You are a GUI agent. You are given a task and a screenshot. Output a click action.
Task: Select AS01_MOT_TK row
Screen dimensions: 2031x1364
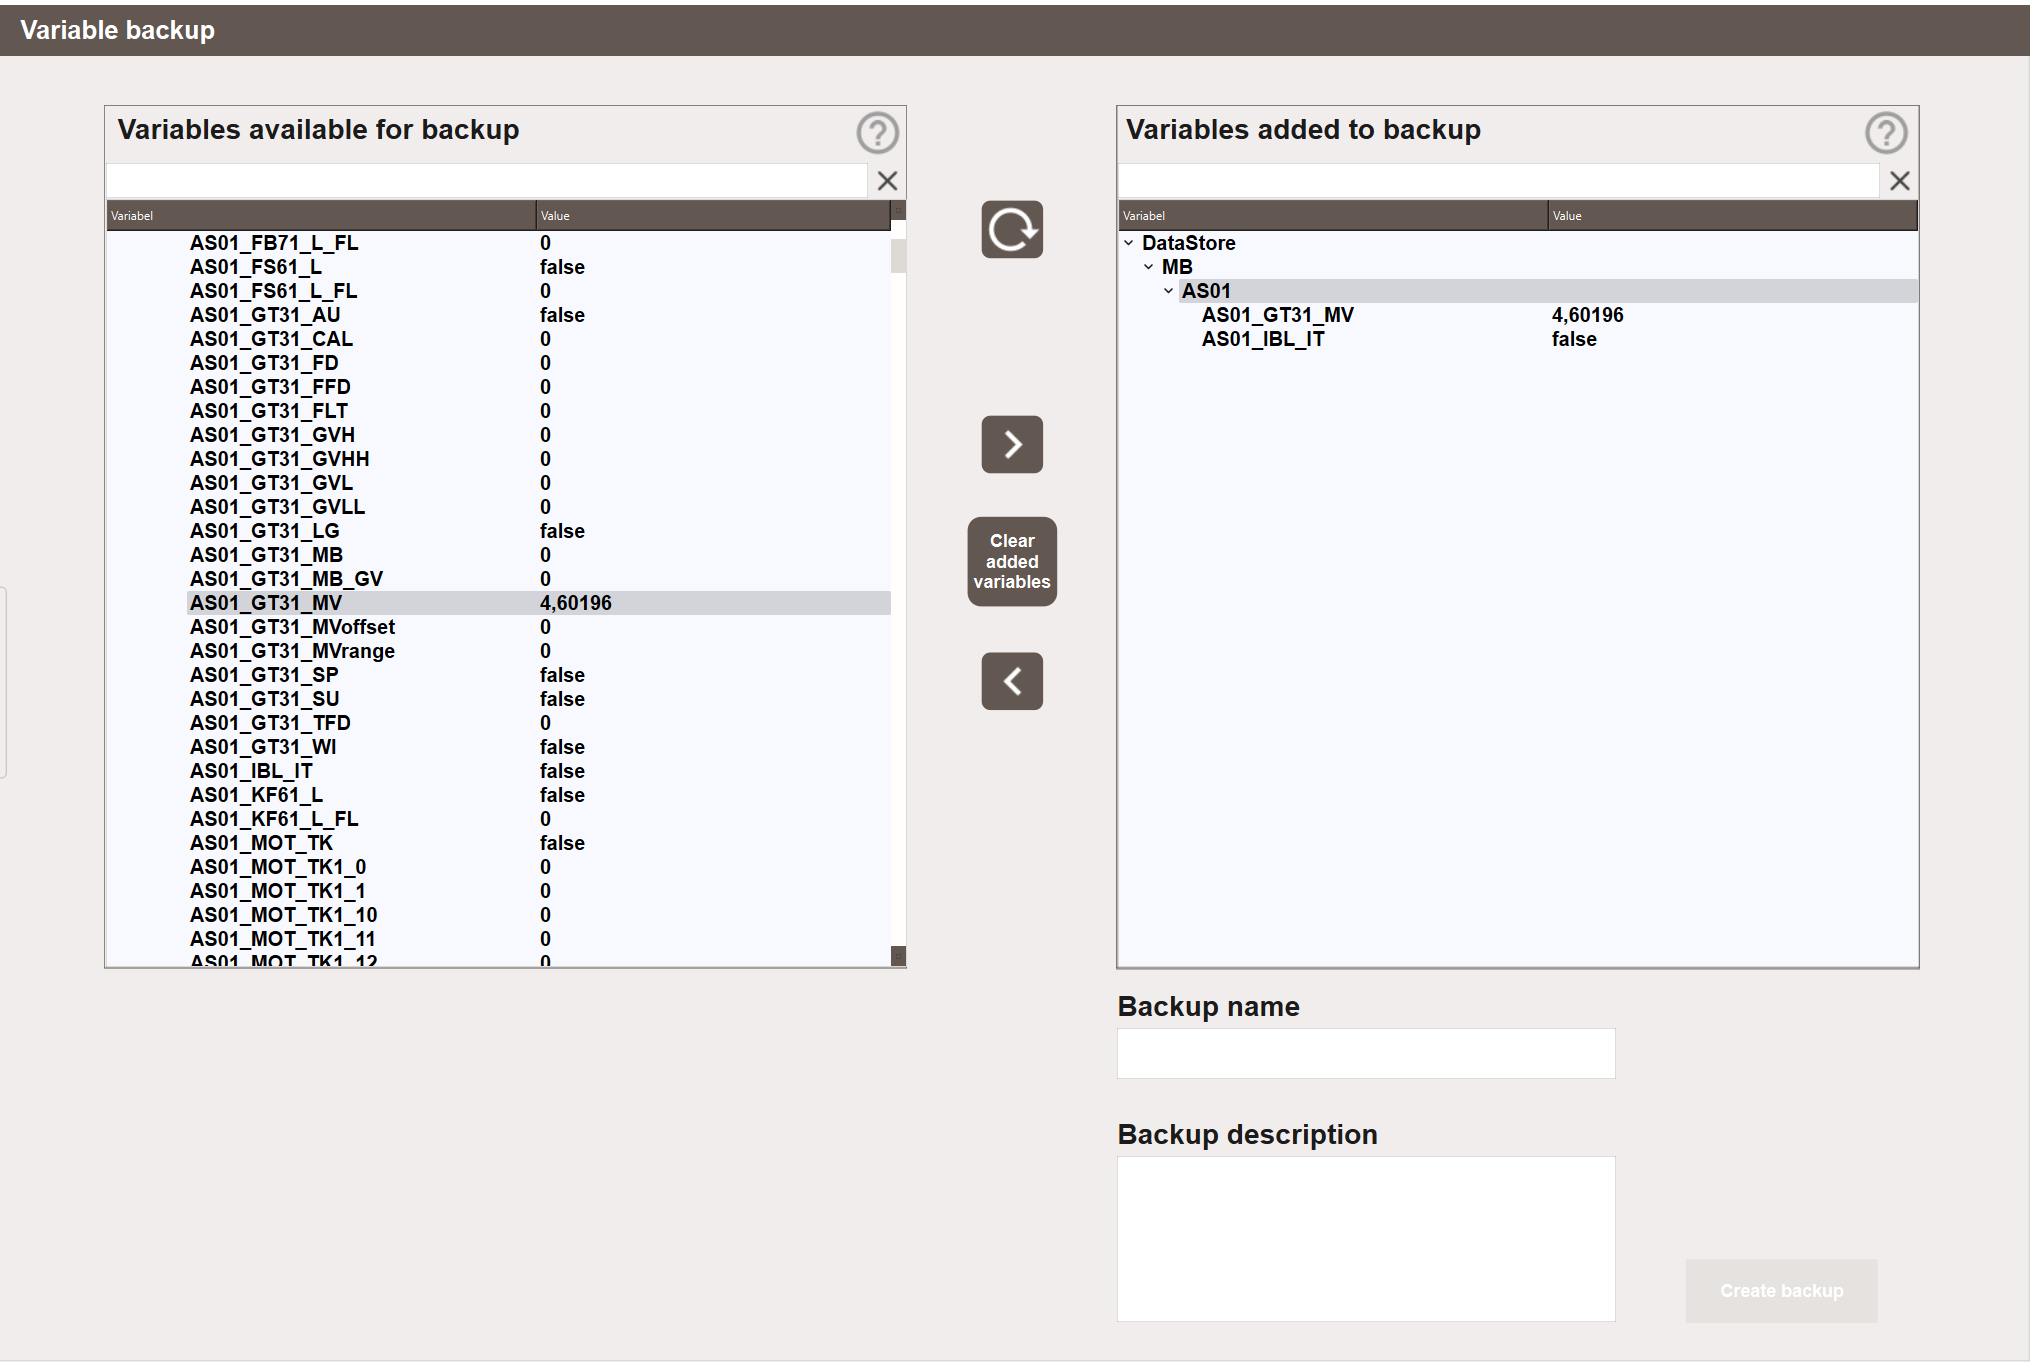tap(538, 843)
